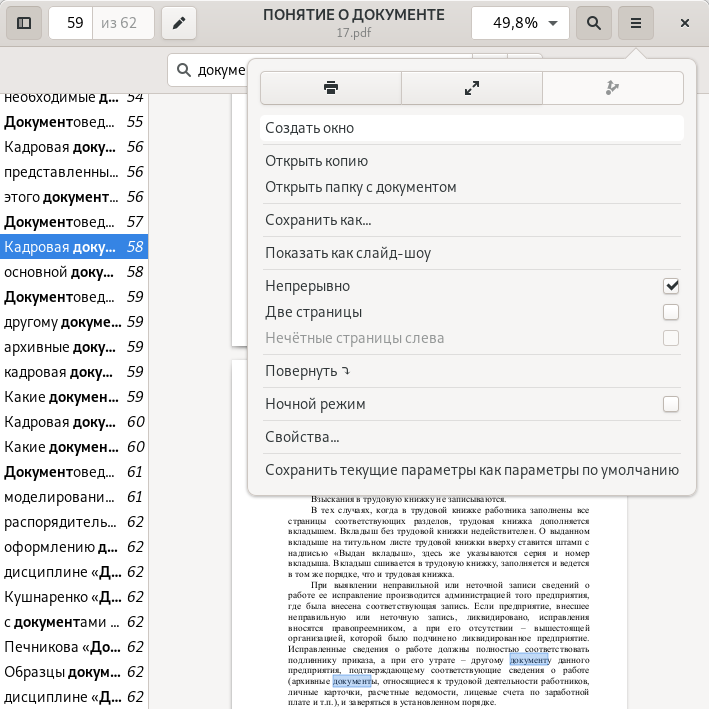Toggle the sidebar panel button

pos(24,23)
